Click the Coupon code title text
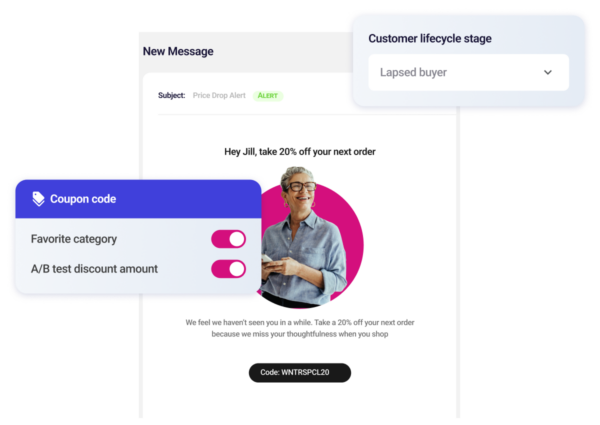This screenshot has height=425, width=600. 83,199
